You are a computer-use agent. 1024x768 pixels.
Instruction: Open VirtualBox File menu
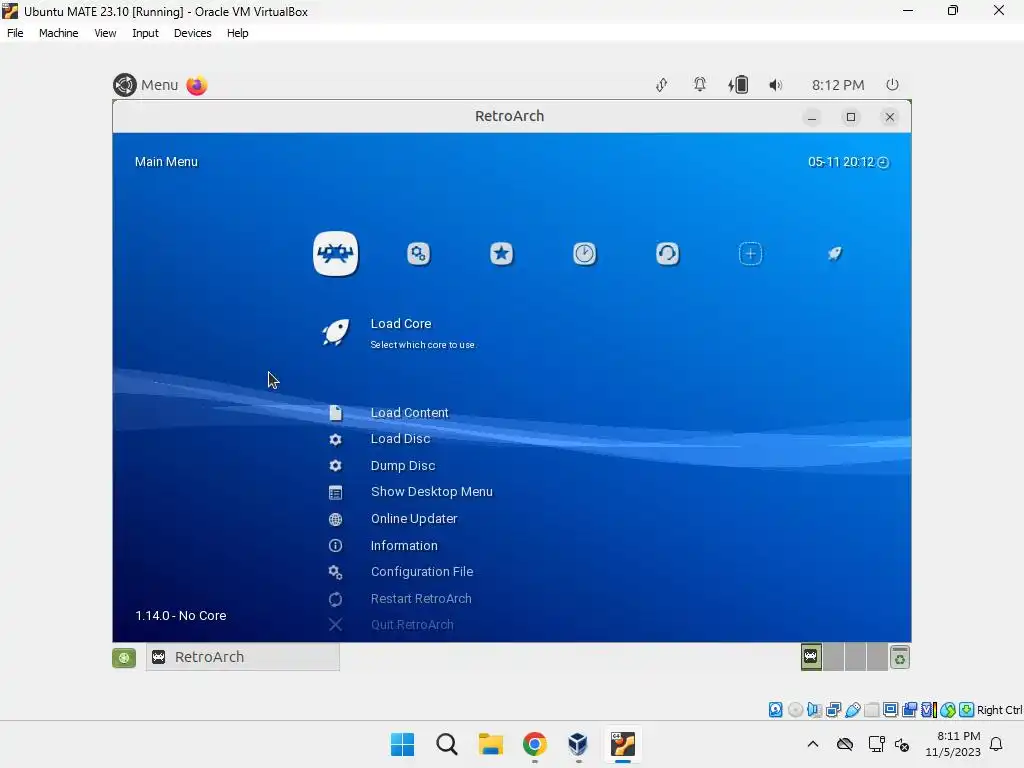tap(15, 33)
